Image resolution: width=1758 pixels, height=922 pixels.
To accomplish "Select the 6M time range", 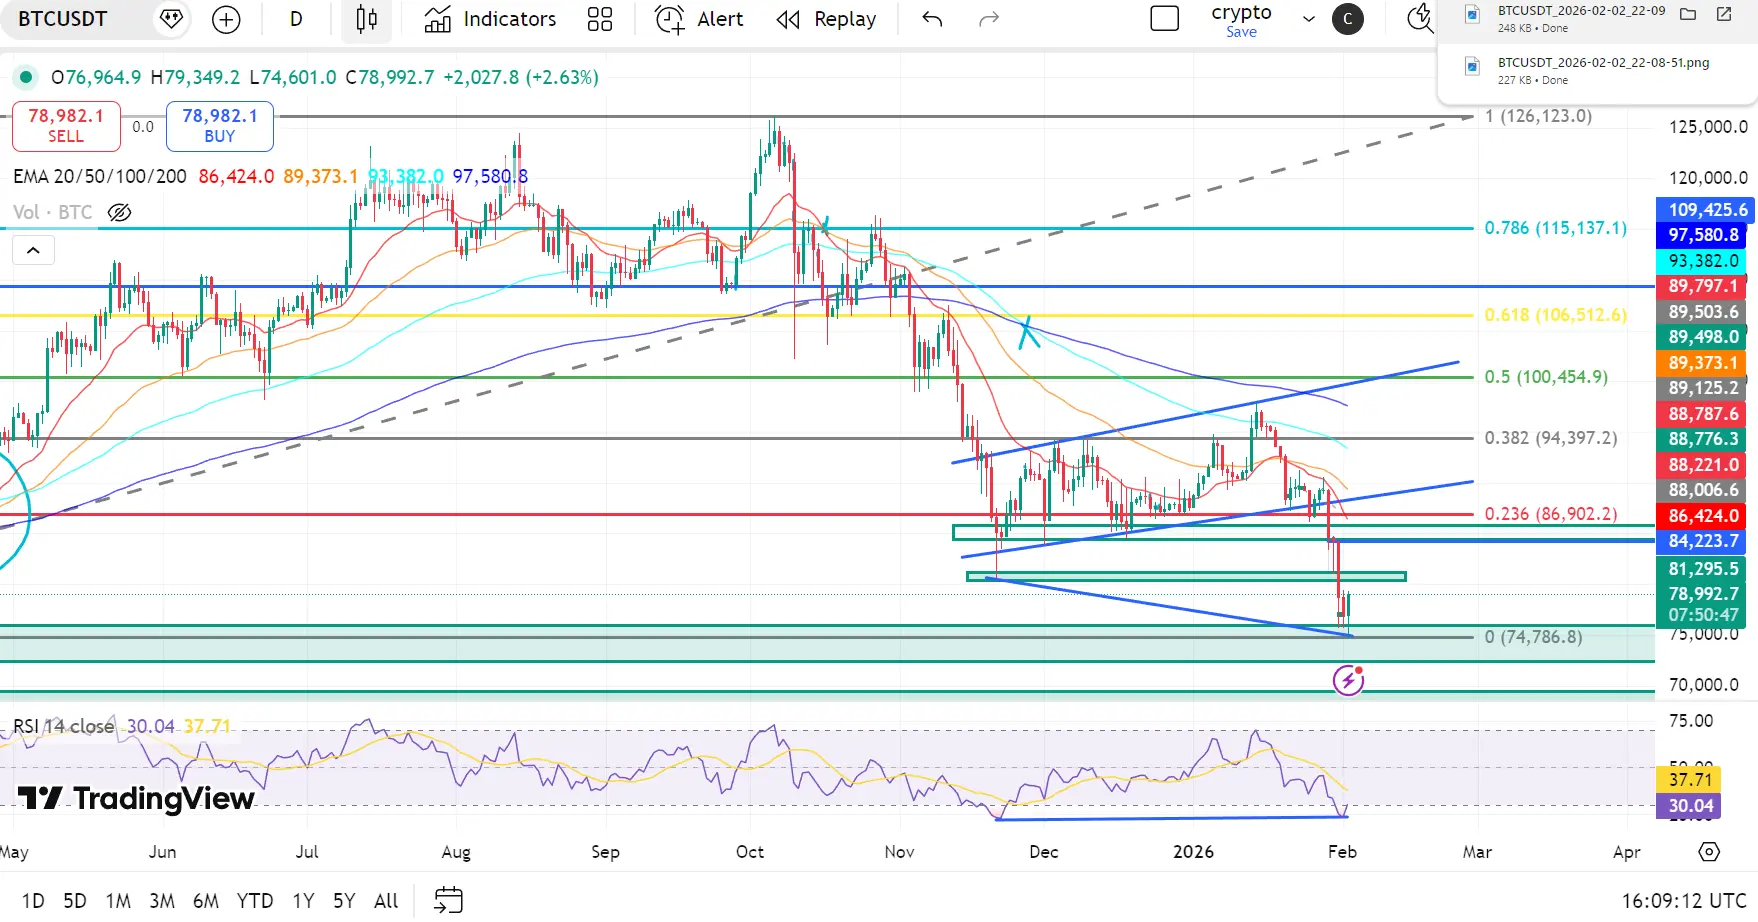I will click(206, 901).
